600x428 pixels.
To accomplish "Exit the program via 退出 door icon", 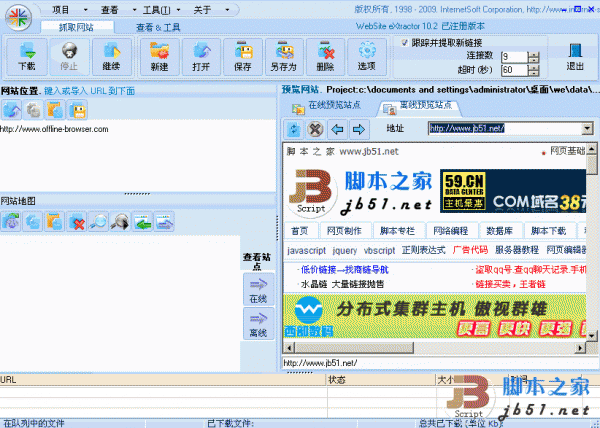I will [x=575, y=57].
